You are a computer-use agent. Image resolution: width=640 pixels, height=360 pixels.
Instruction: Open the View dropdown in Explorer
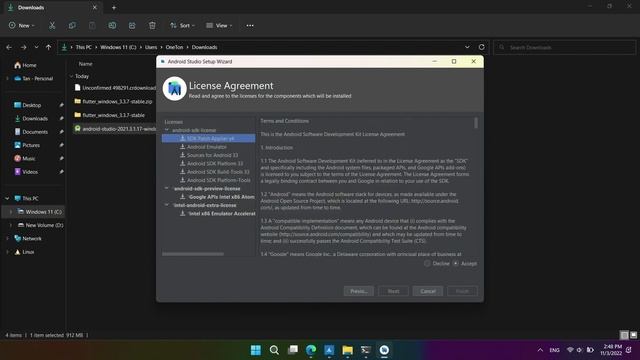click(x=219, y=25)
